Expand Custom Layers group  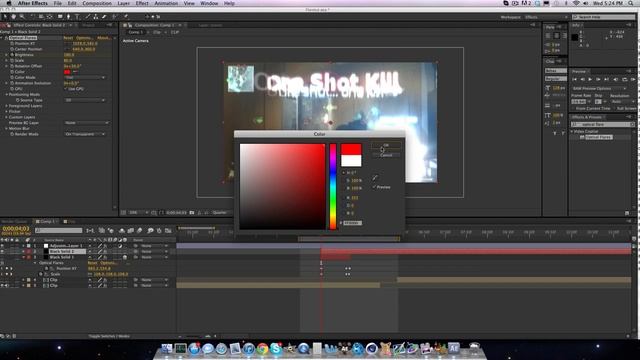7,117
